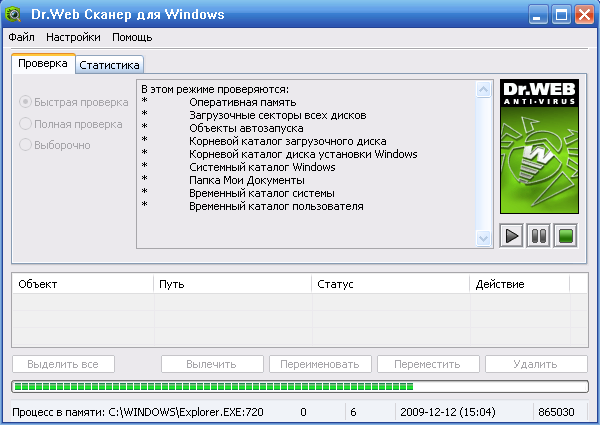This screenshot has width=600, height=425.
Task: Sort by the Объект column header
Action: (83, 284)
